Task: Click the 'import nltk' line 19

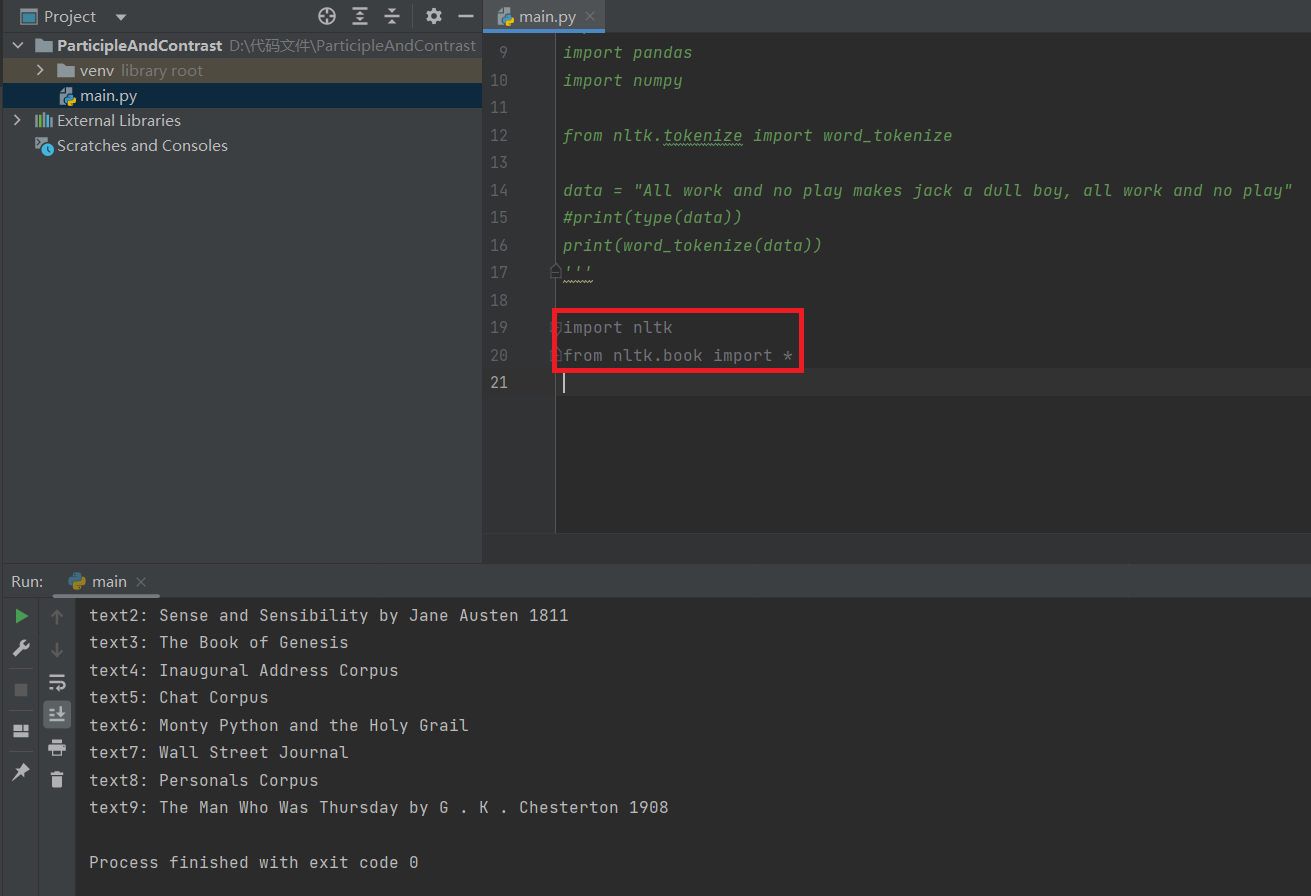Action: (x=617, y=327)
